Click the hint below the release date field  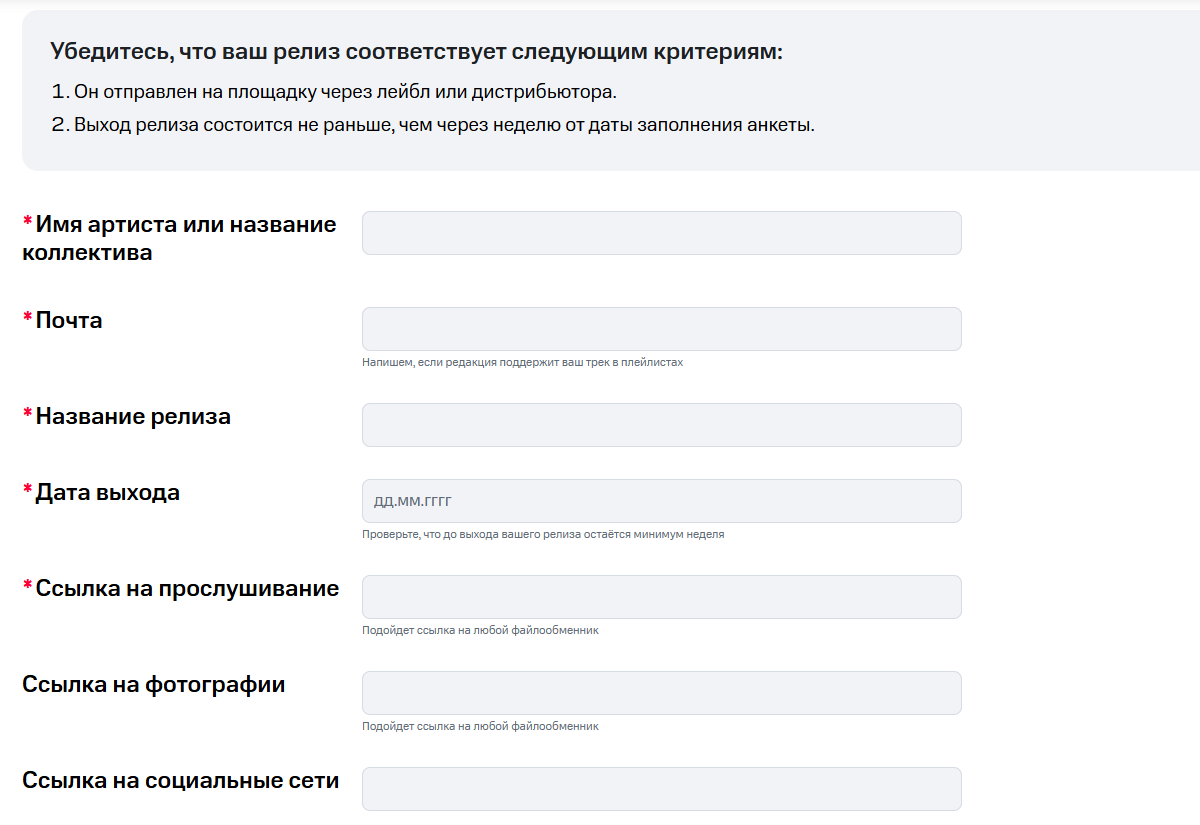click(x=543, y=534)
